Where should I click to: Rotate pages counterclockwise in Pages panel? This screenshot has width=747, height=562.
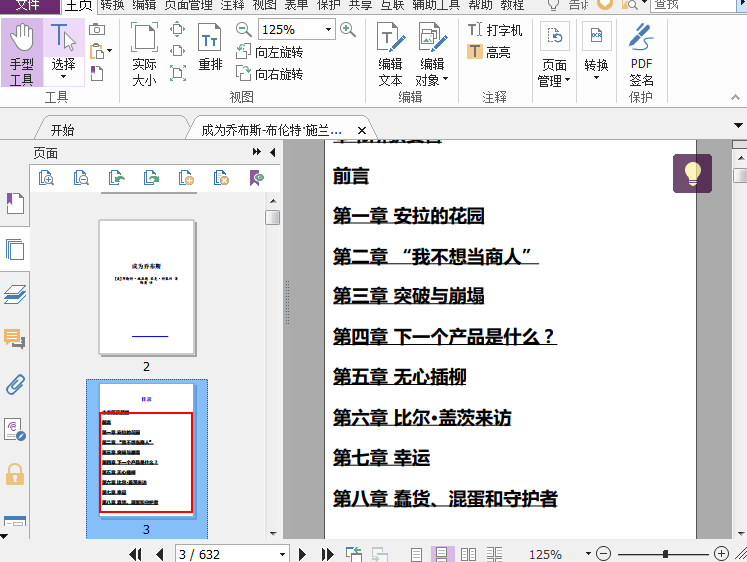pyautogui.click(x=116, y=178)
